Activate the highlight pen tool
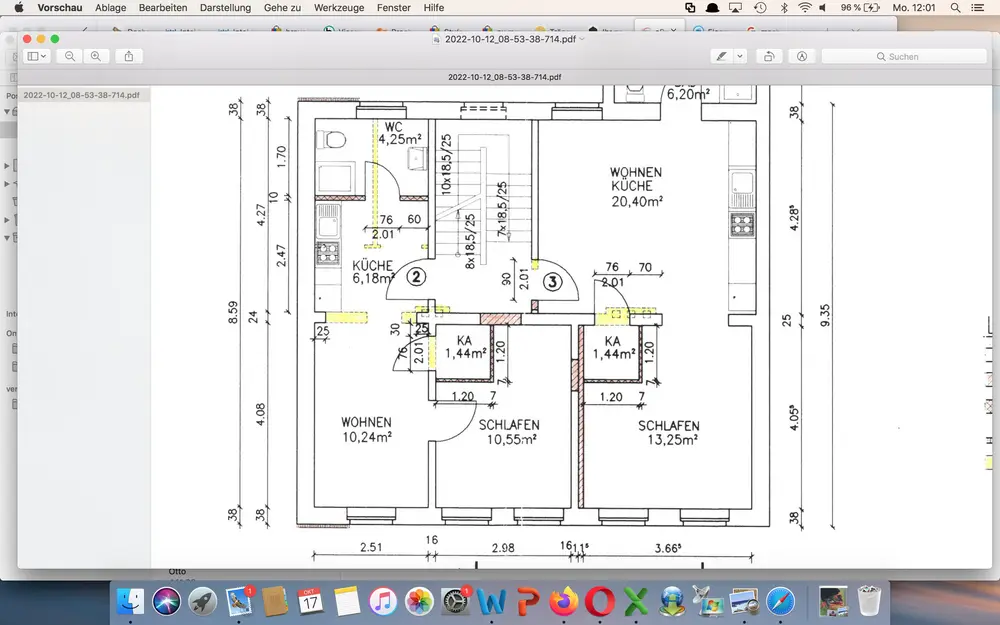The width and height of the screenshot is (1000, 625). tap(721, 56)
